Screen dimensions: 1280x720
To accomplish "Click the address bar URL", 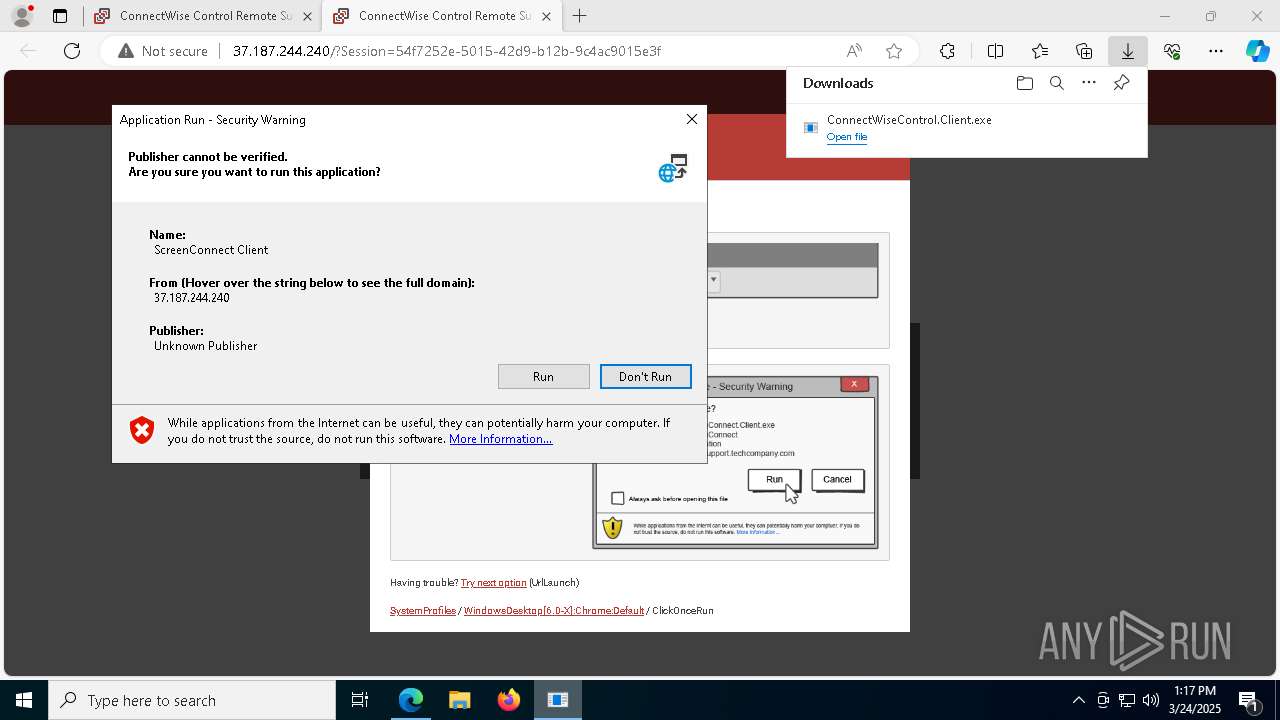I will pos(446,51).
